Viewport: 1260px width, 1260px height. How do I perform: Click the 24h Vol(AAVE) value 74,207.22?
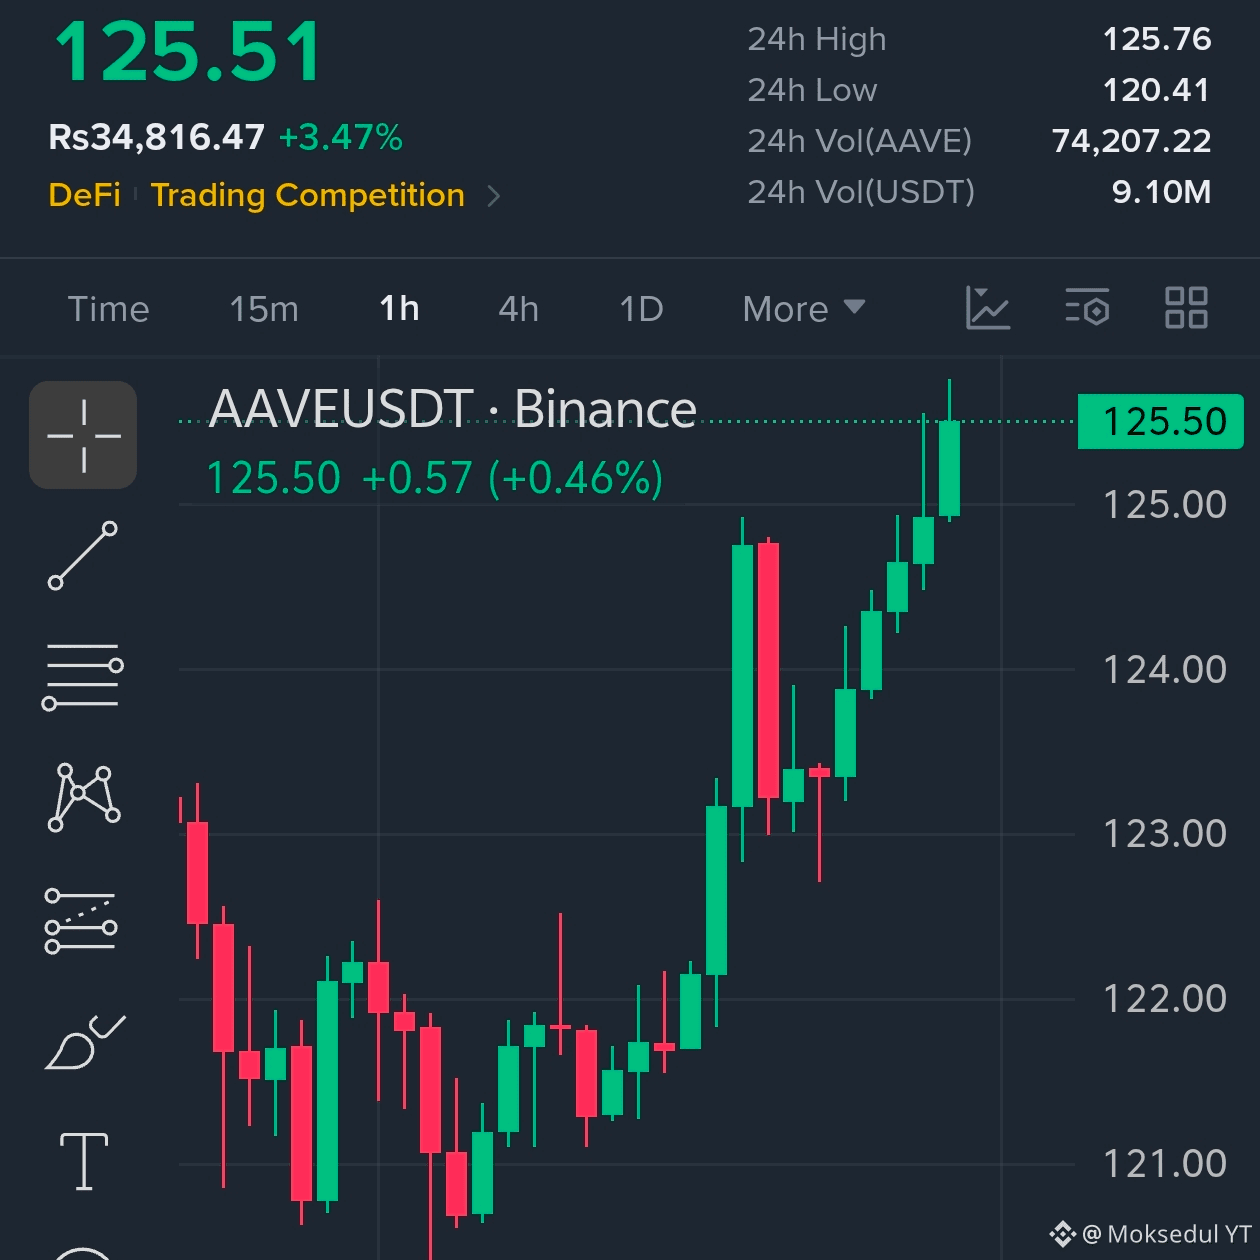[x=1131, y=141]
